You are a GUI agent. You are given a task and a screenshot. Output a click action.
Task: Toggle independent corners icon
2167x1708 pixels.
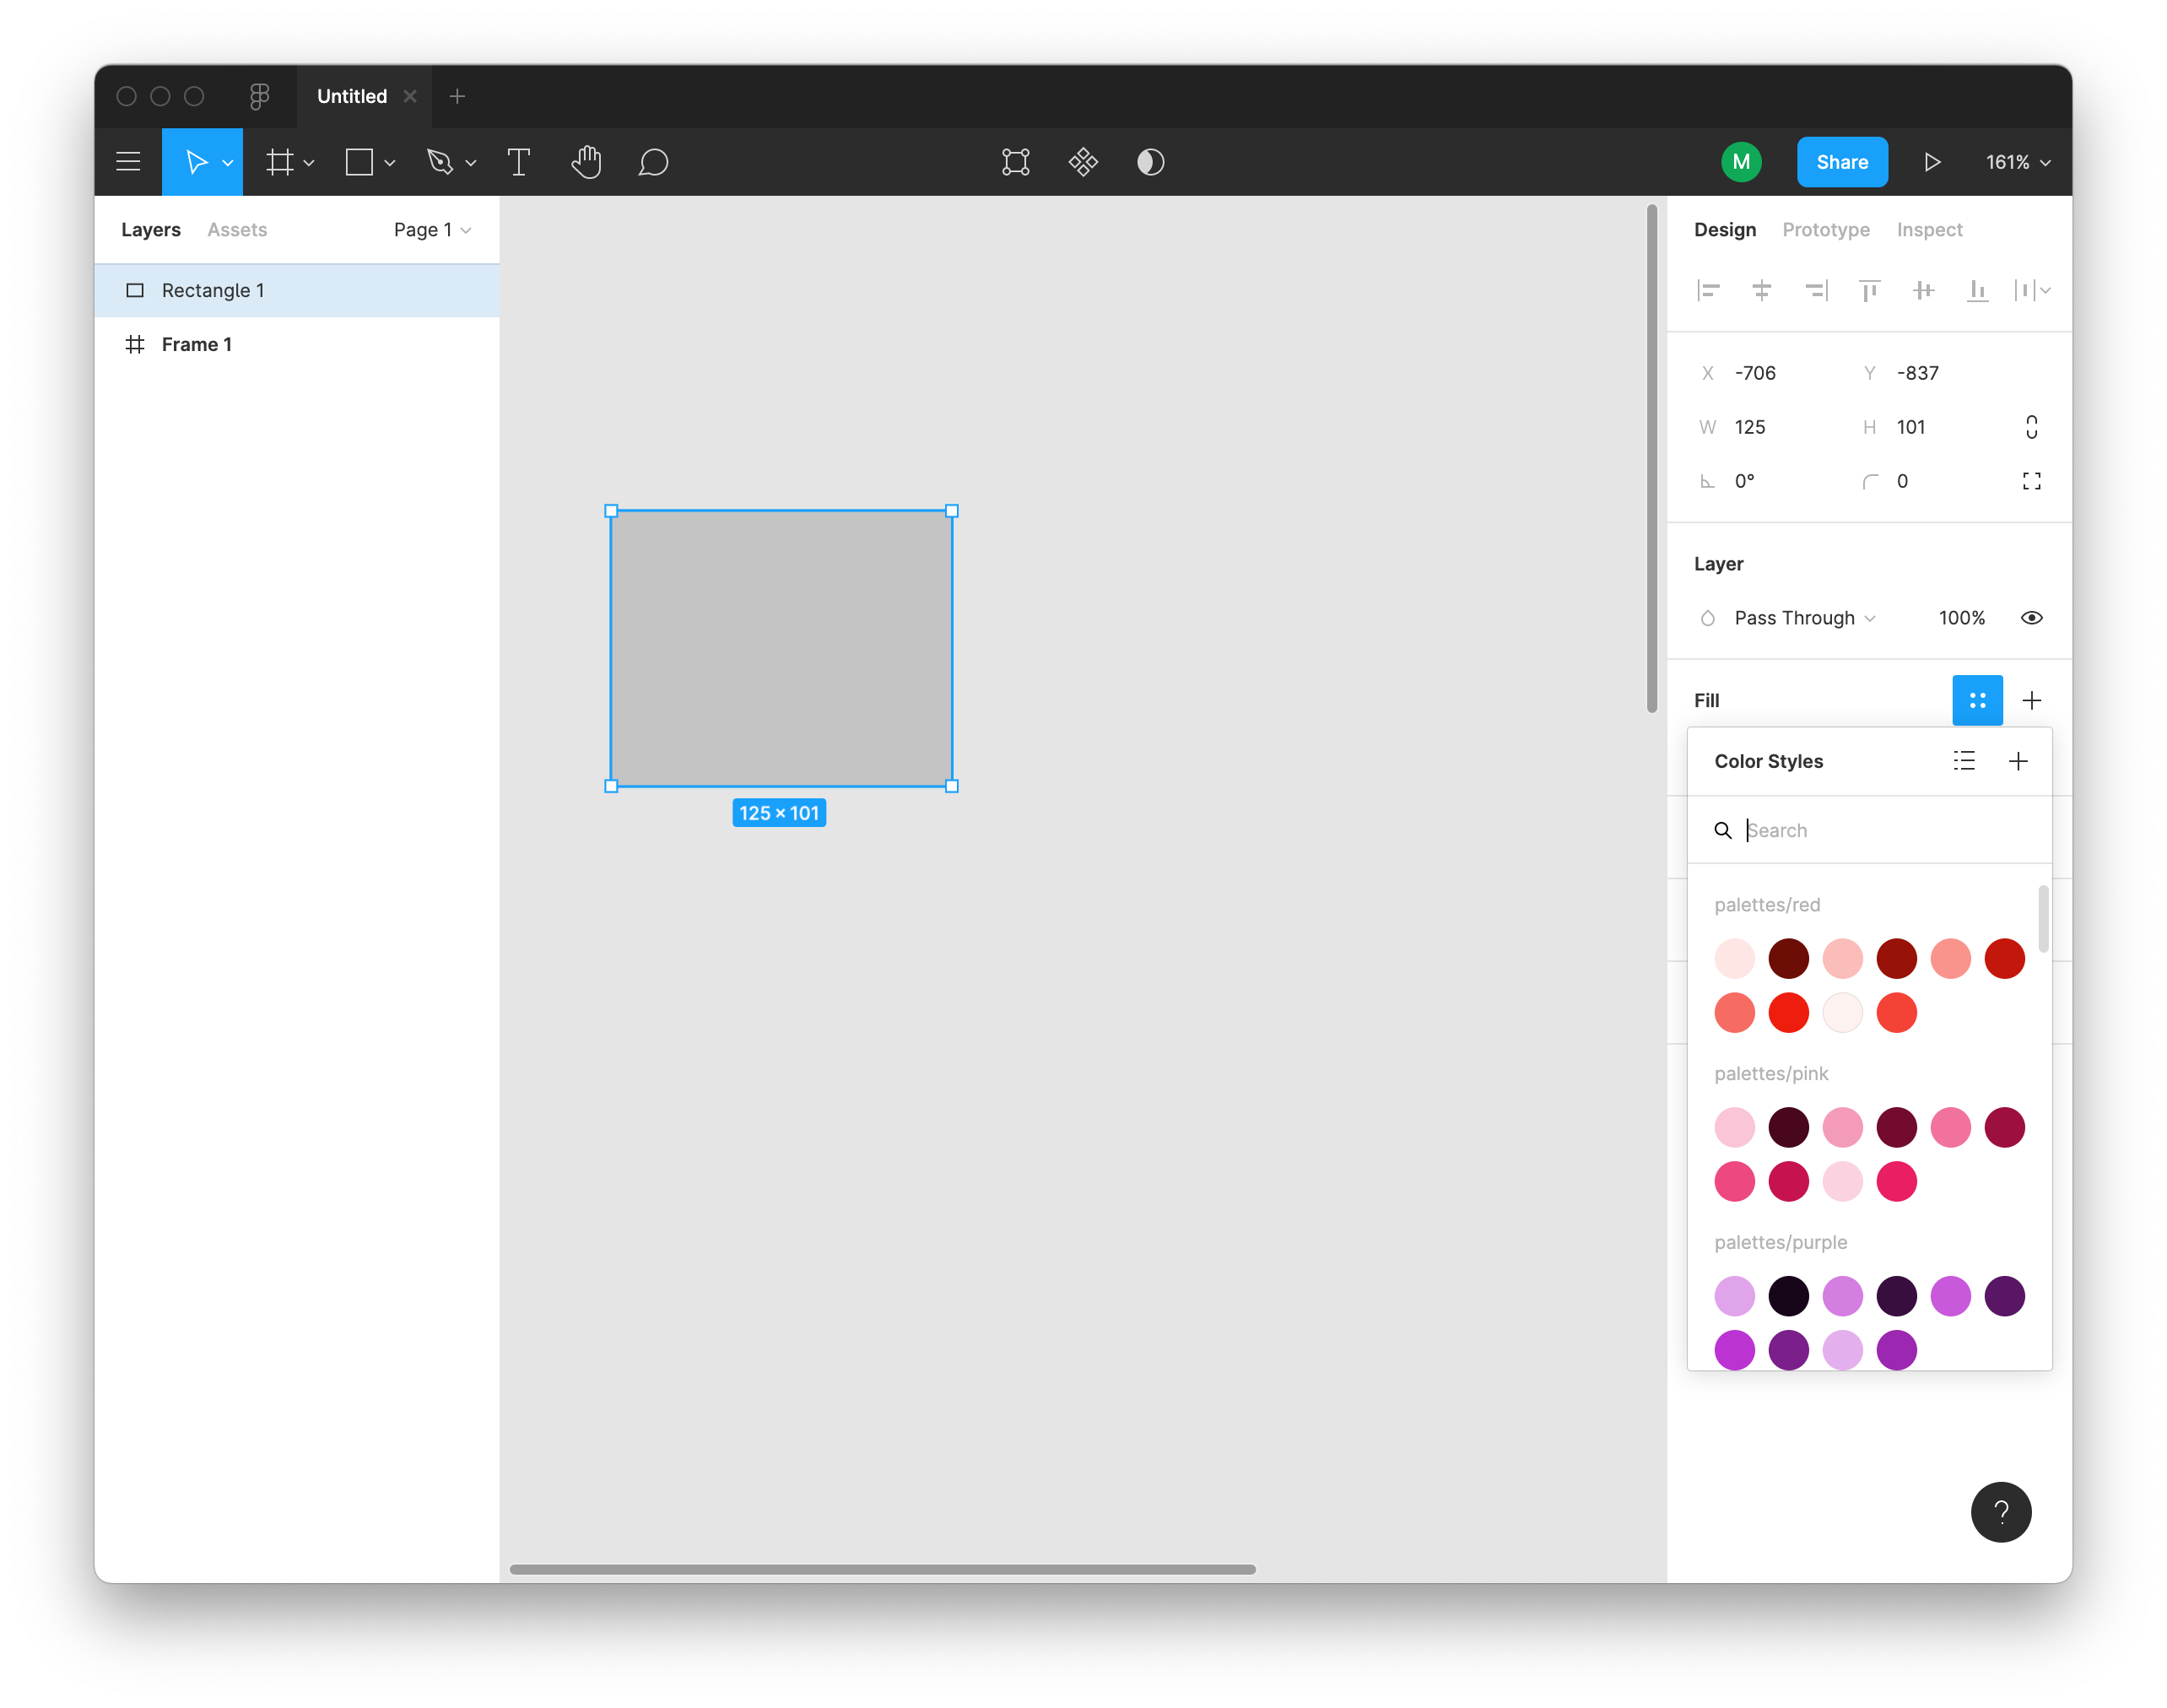click(2031, 481)
